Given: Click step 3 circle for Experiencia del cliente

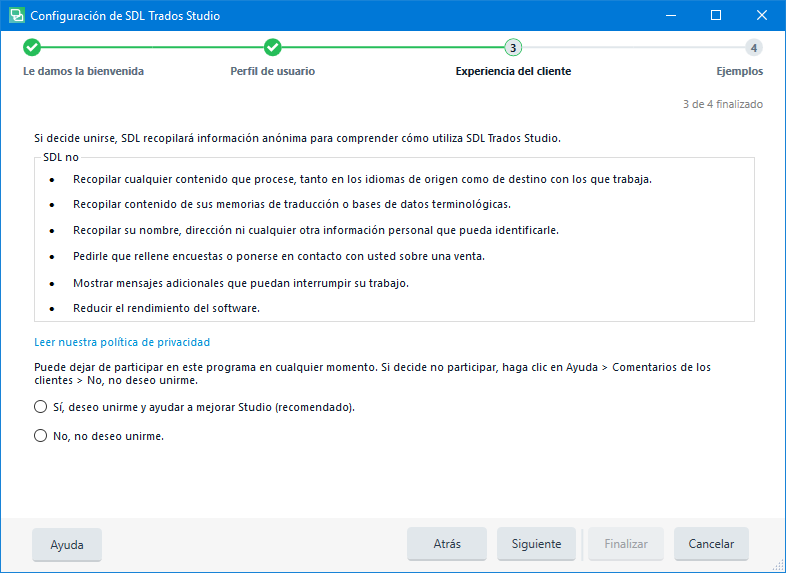Looking at the screenshot, I should pyautogui.click(x=513, y=48).
